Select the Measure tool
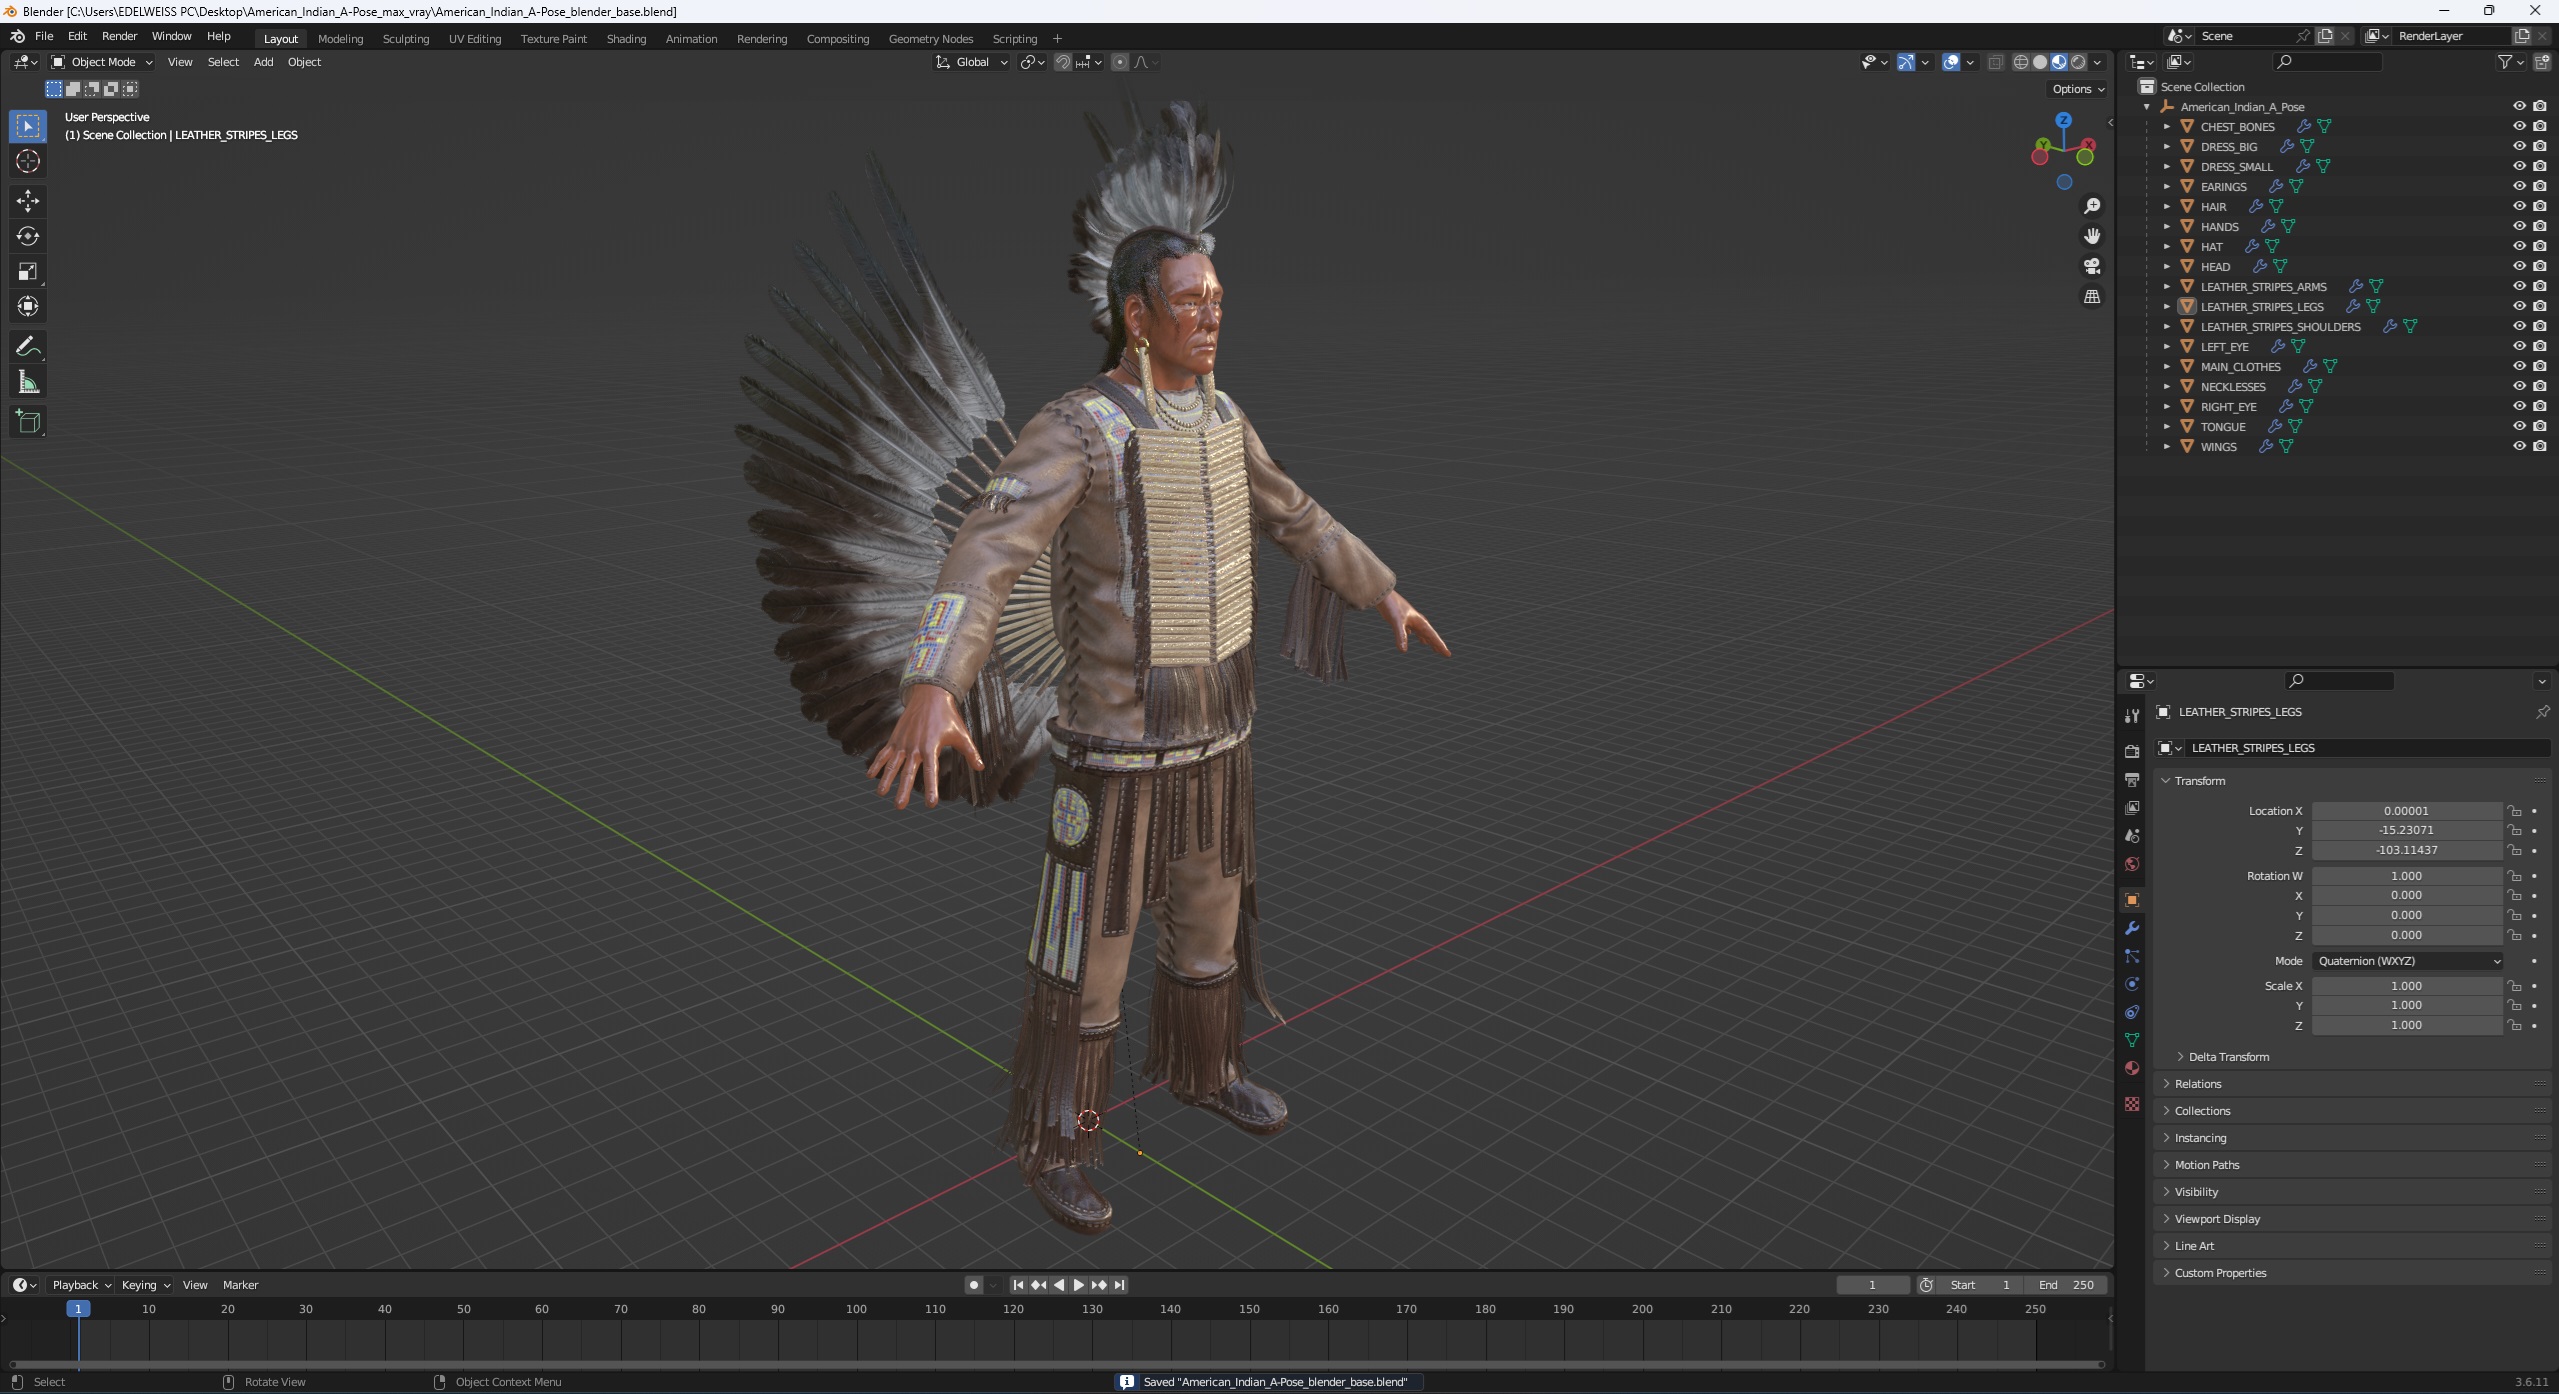 point(28,383)
